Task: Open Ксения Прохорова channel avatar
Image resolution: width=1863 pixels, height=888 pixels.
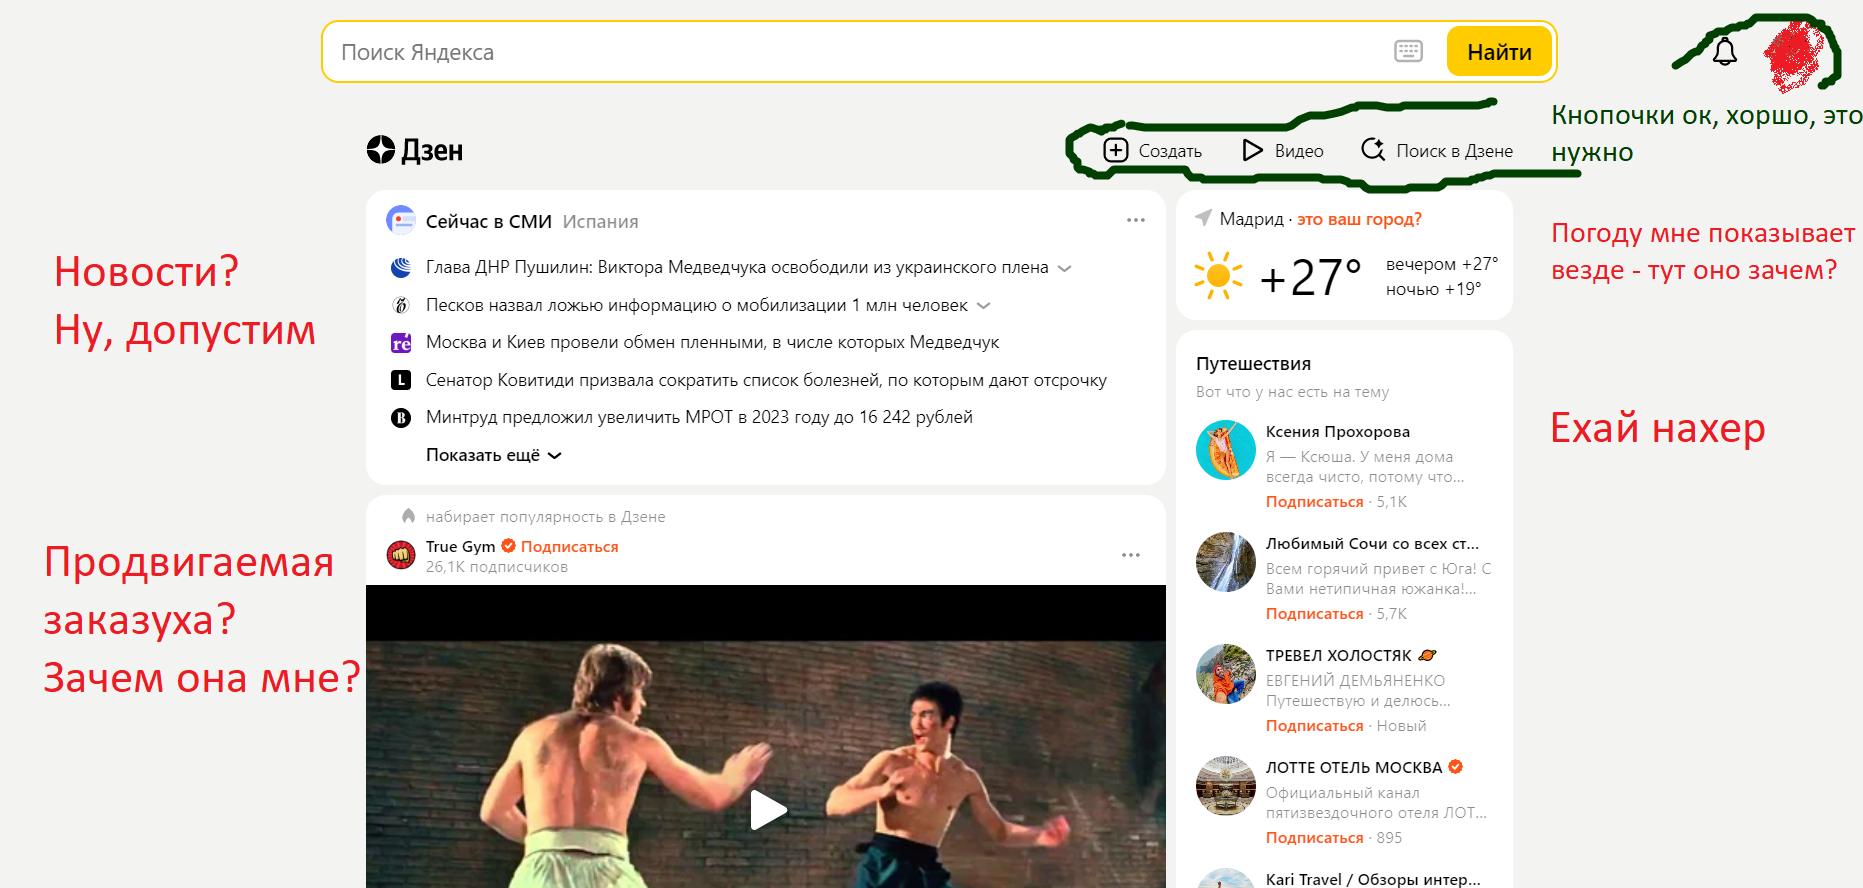Action: (x=1226, y=450)
